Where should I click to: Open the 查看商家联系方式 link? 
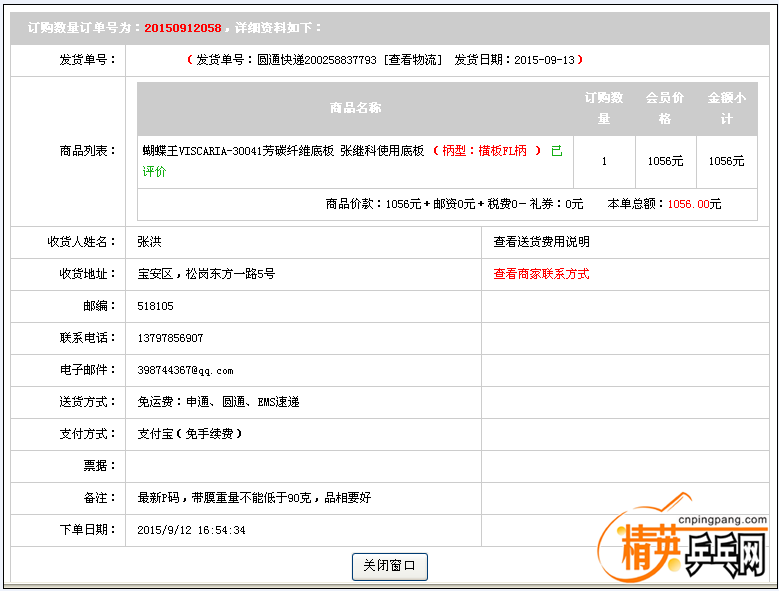541,274
